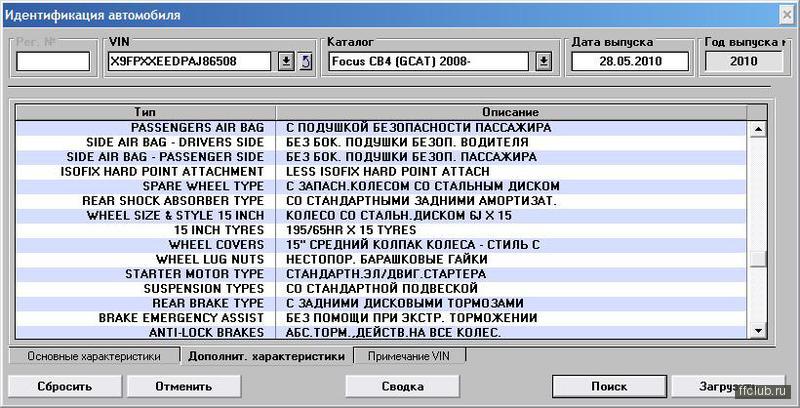Click the table scrollbar down arrow
This screenshot has width=800, height=408.
(758, 330)
